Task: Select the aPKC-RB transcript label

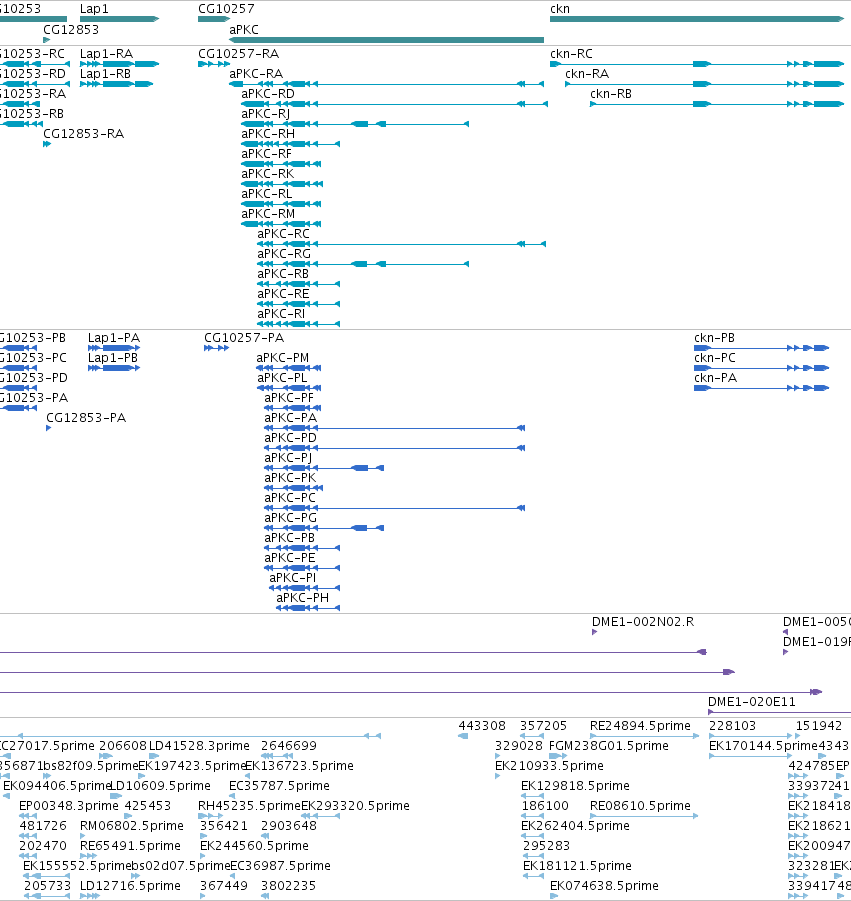Action: click(x=283, y=274)
